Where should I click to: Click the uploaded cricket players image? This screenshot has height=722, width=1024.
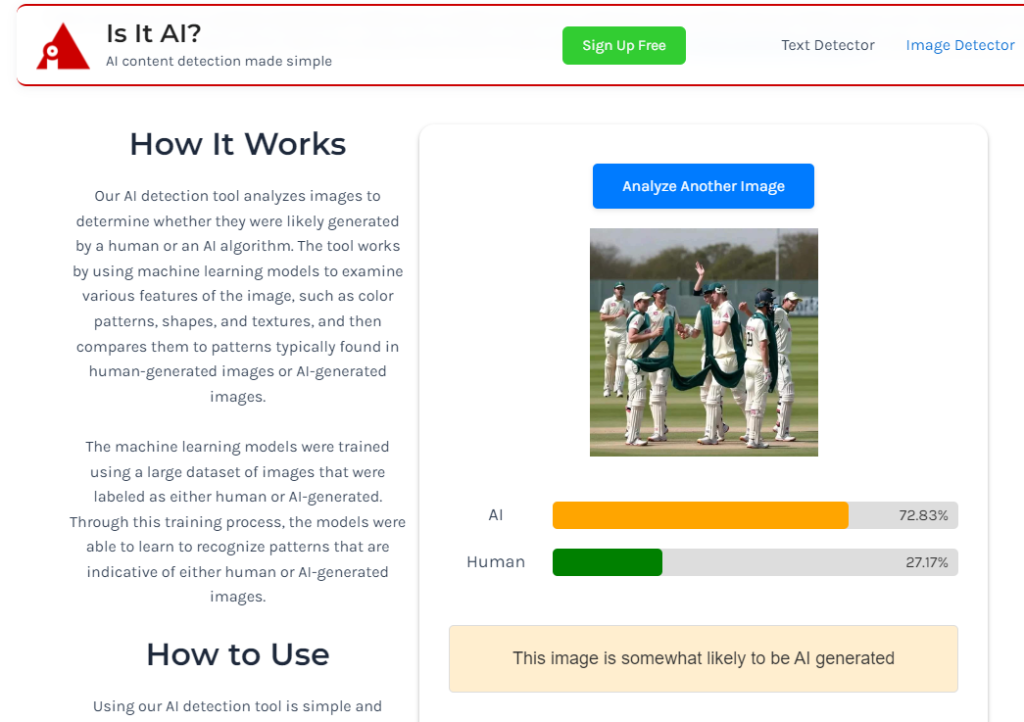(703, 342)
